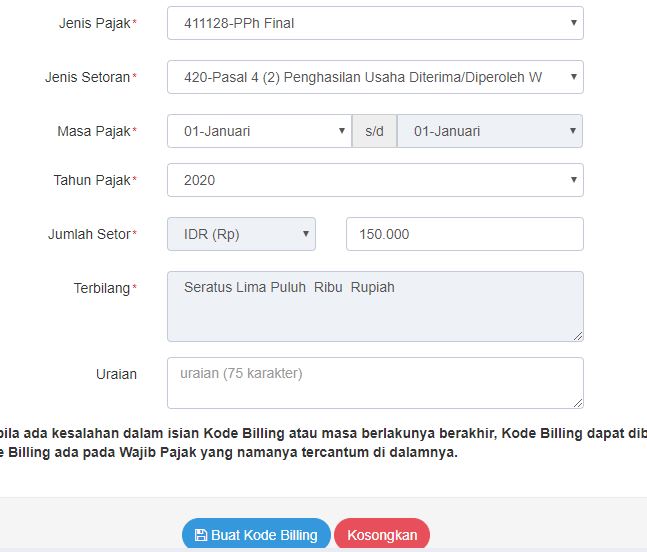Click the s/d separator between months
This screenshot has width=647, height=552.
[374, 131]
